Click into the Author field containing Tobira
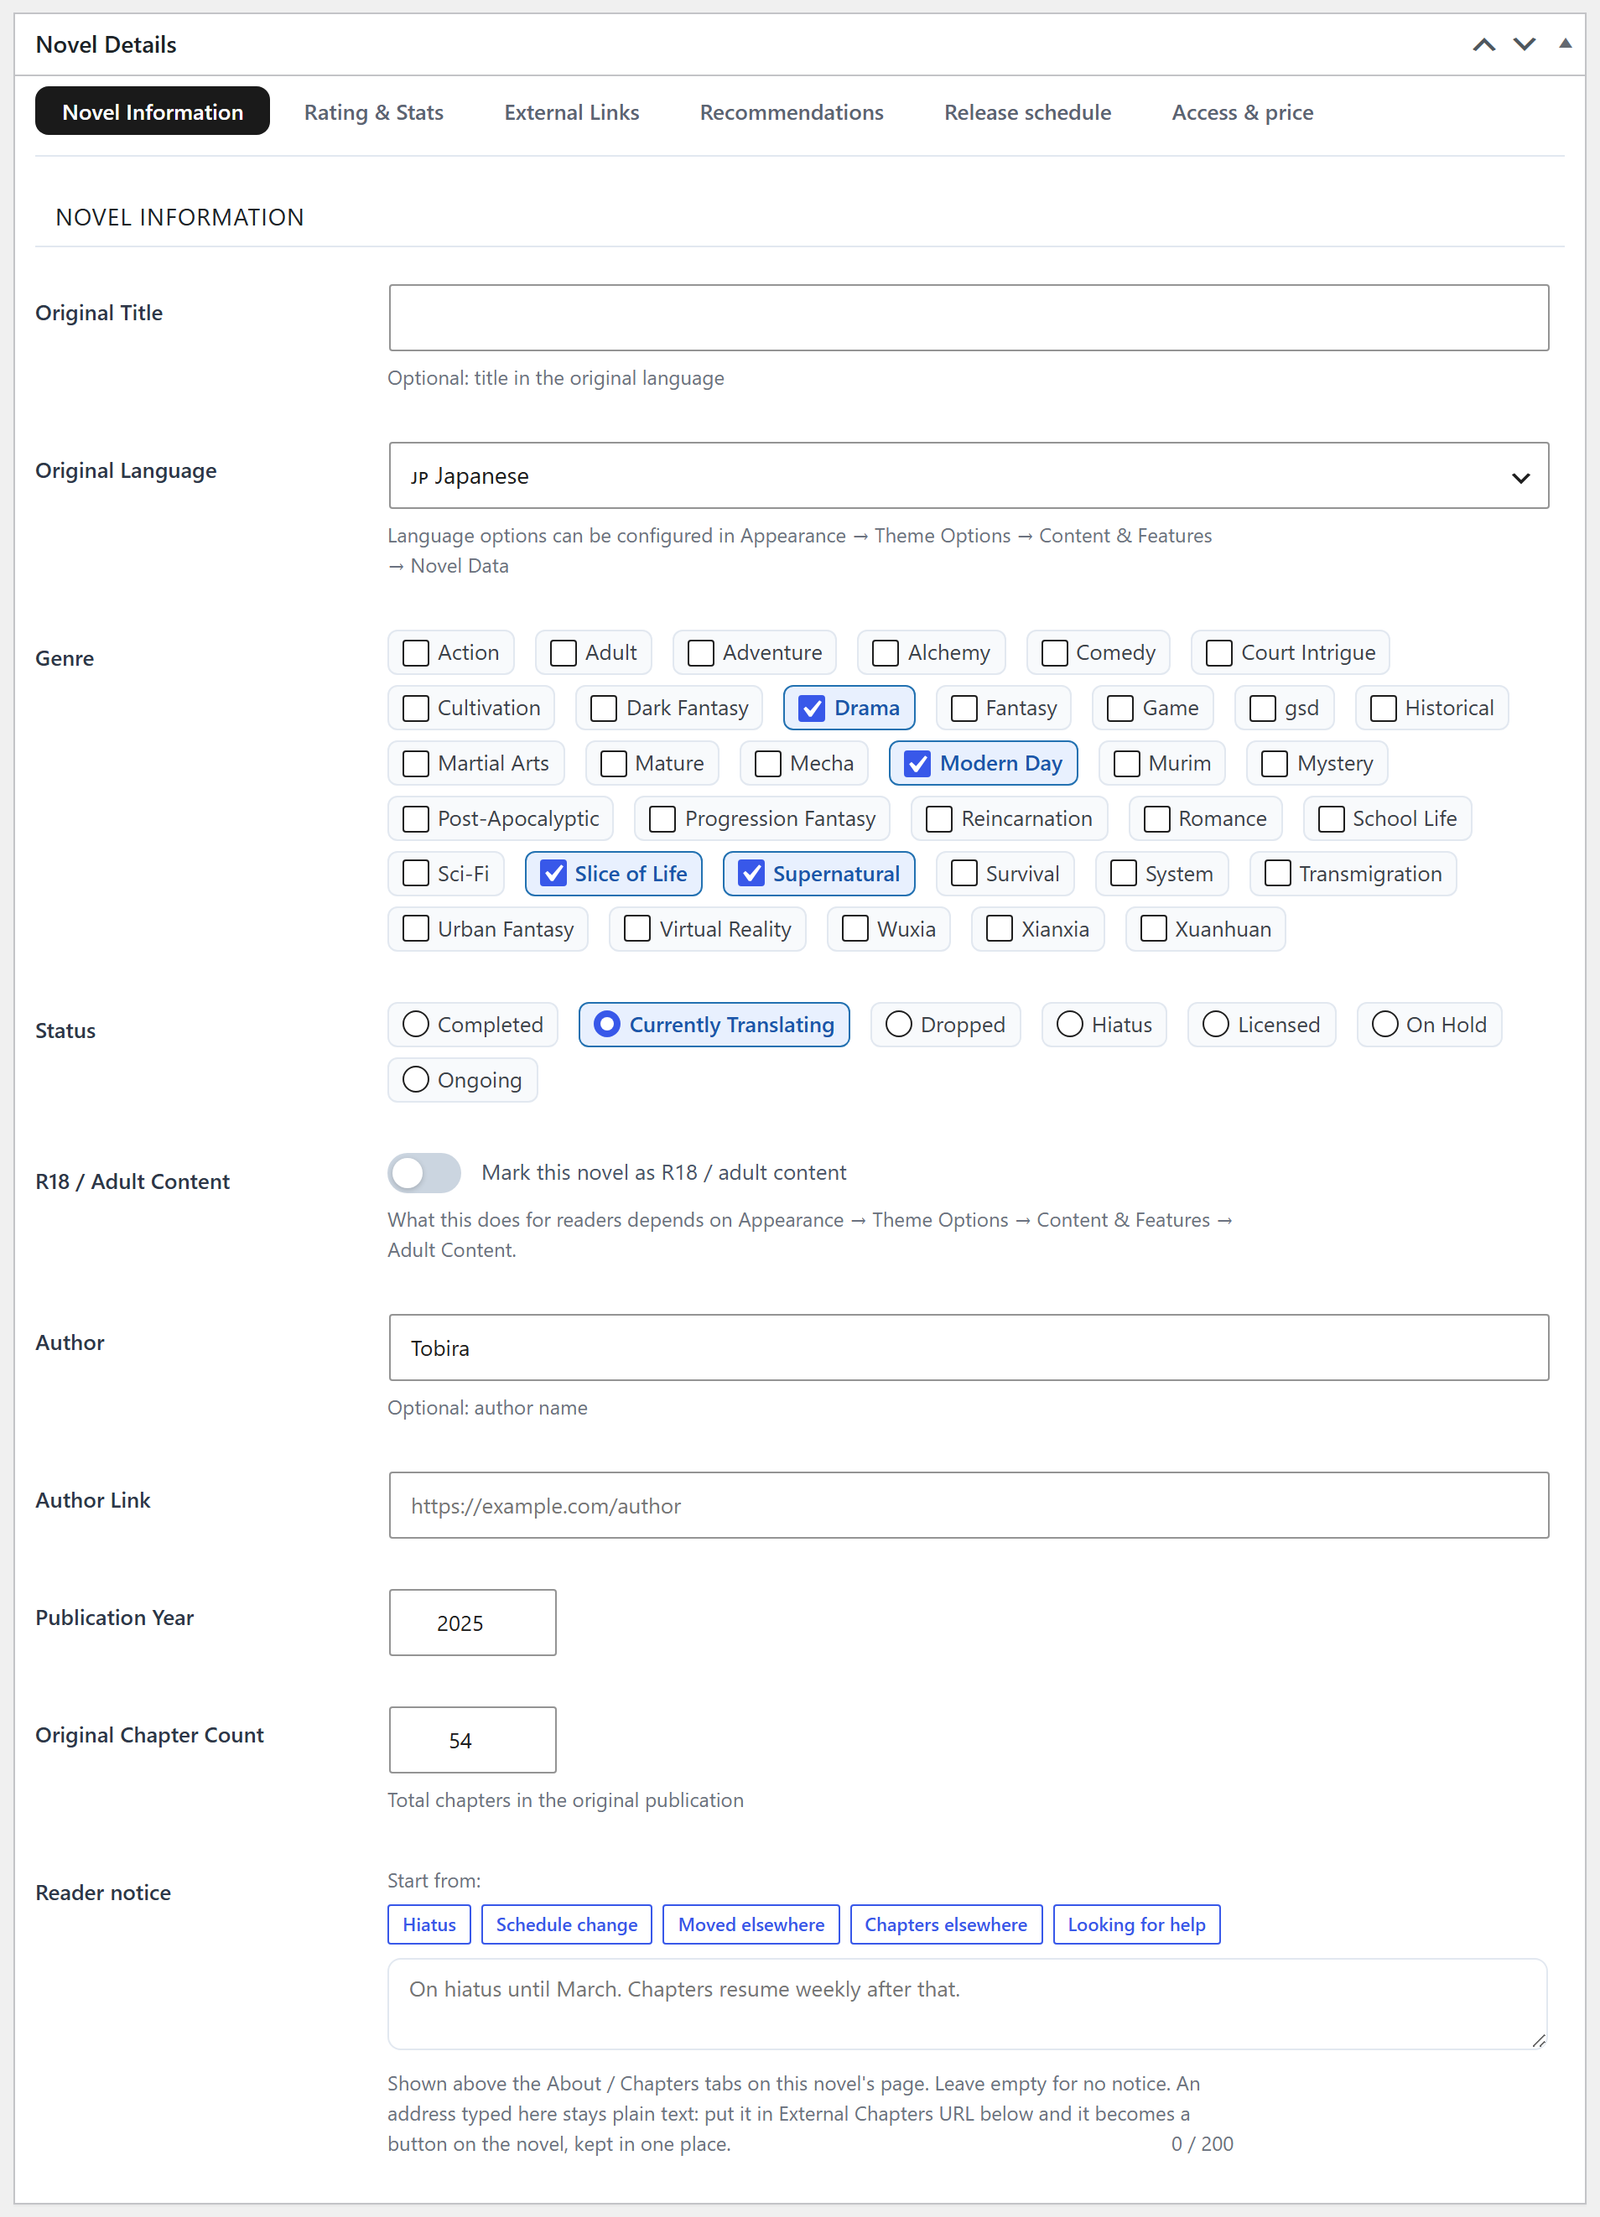The height and width of the screenshot is (2217, 1600). coord(968,1348)
